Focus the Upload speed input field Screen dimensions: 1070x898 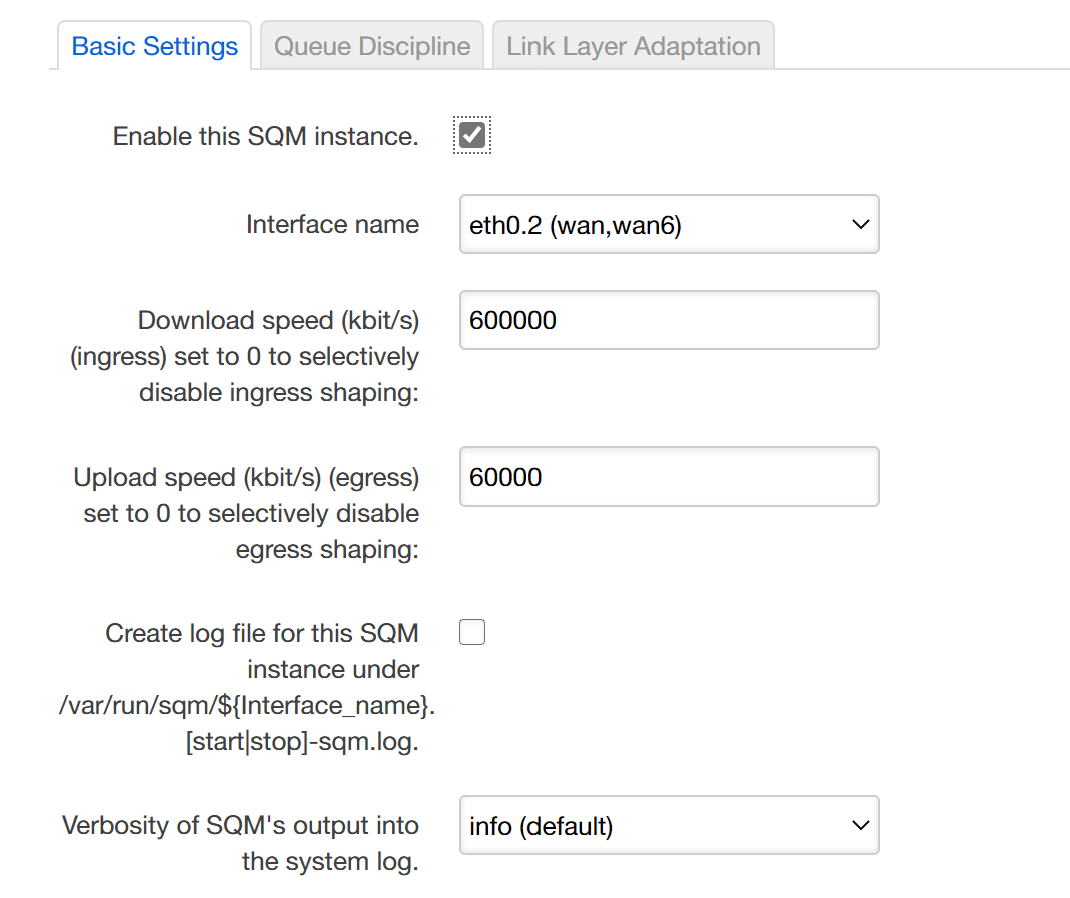pos(668,477)
